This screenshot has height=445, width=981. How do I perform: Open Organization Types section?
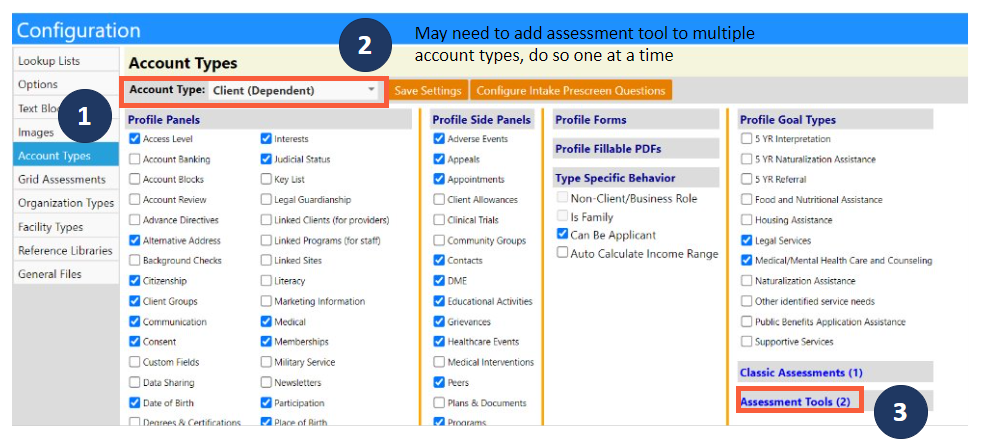click(x=66, y=203)
